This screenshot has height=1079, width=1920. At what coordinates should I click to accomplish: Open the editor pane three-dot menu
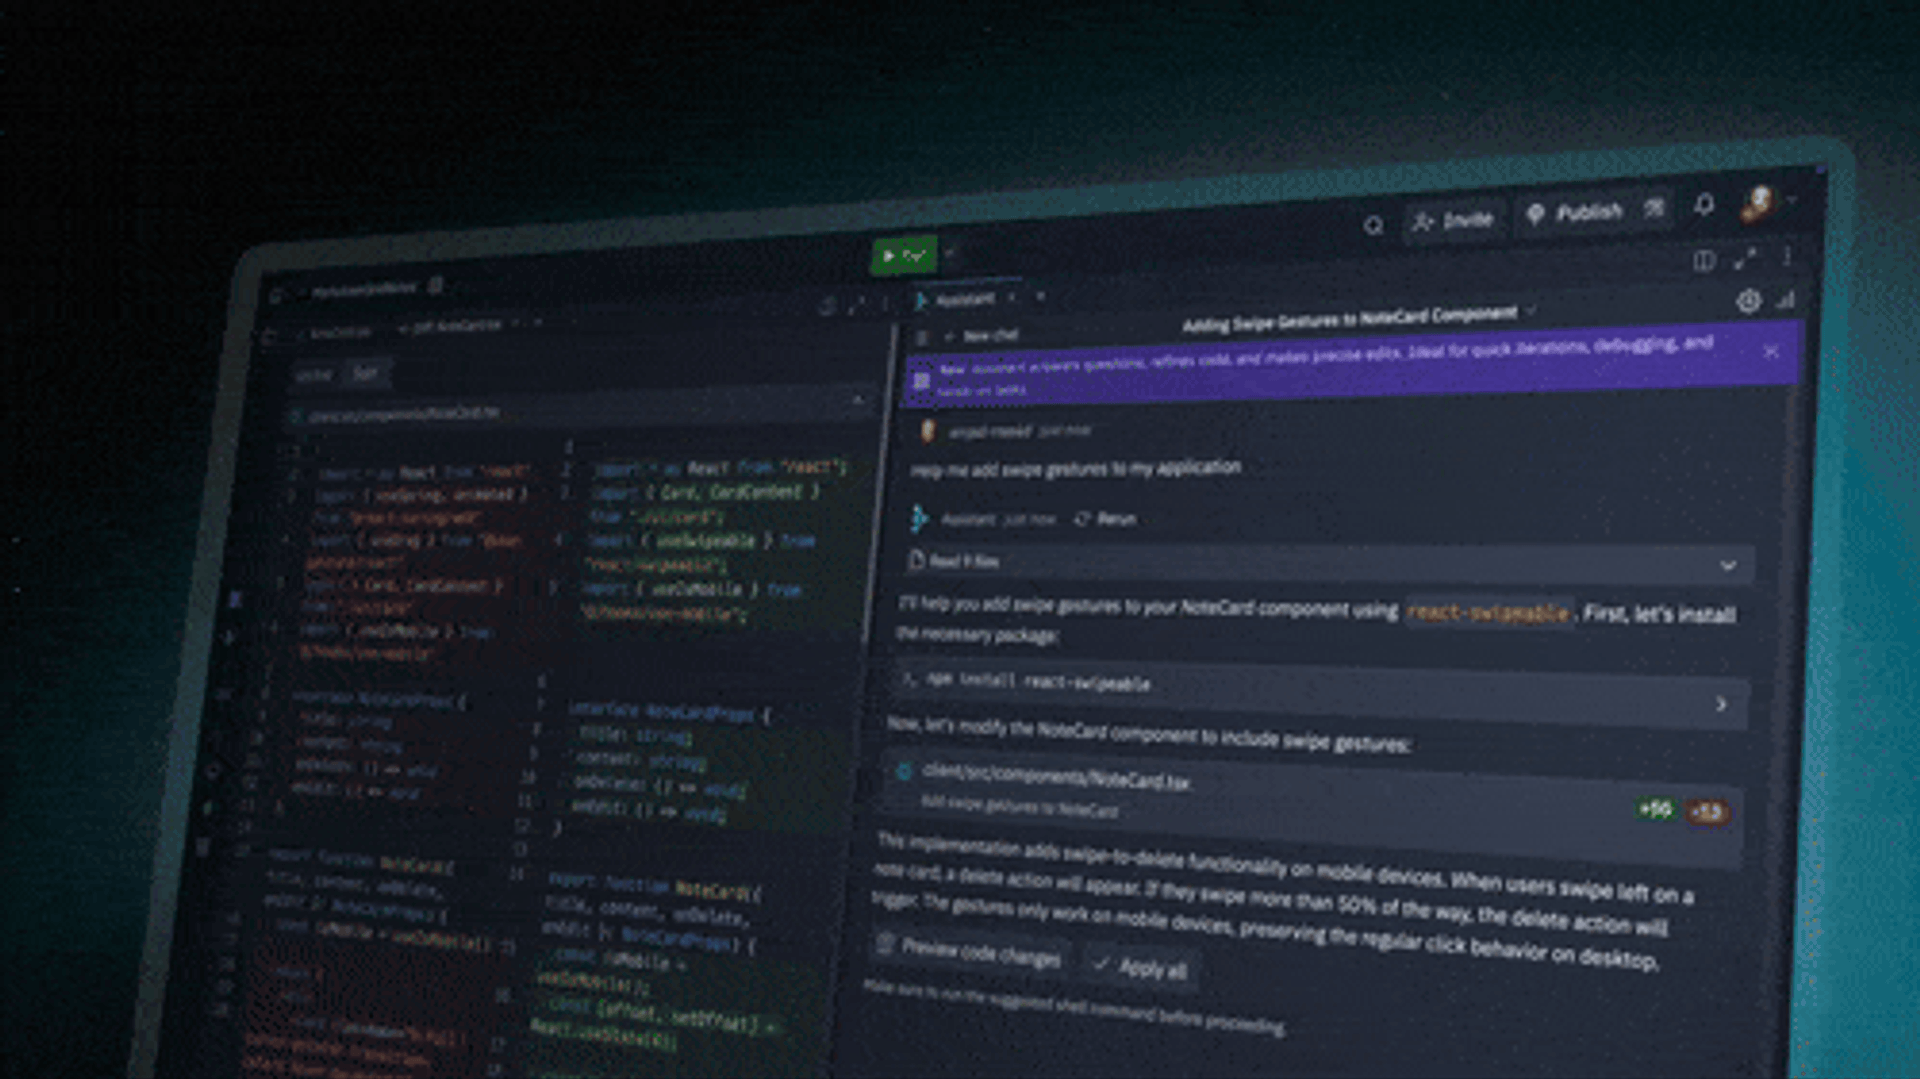point(886,304)
